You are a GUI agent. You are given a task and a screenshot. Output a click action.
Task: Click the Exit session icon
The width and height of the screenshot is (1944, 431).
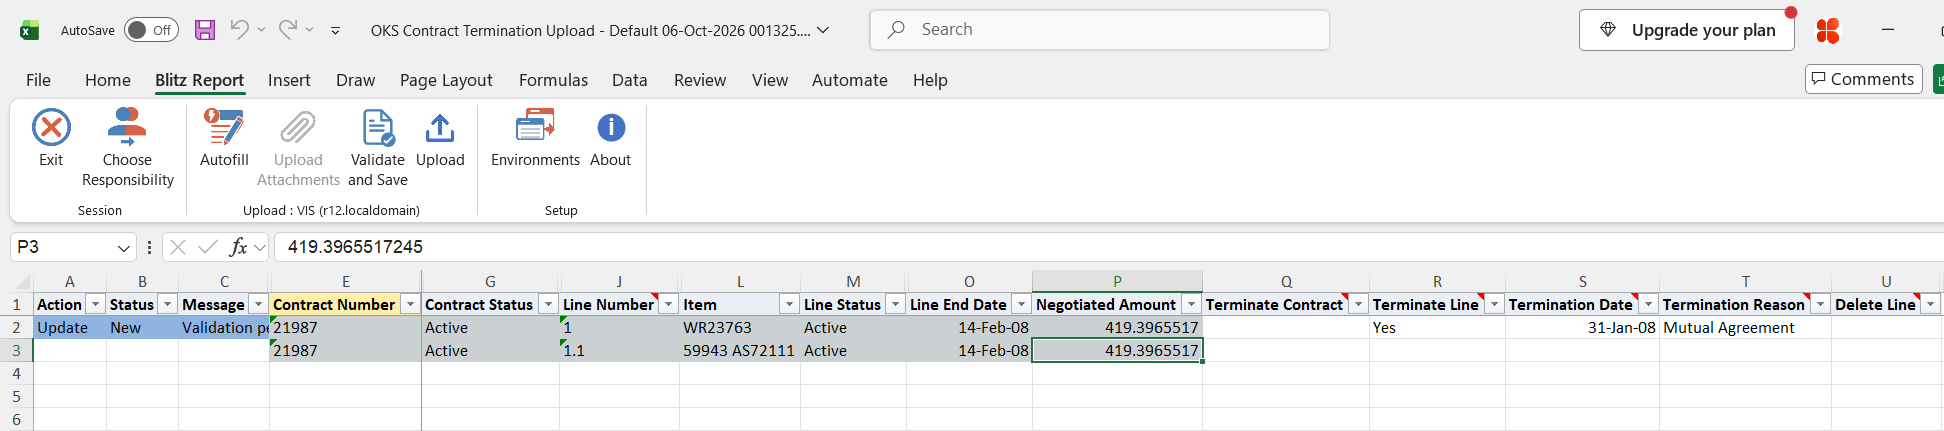(x=51, y=128)
